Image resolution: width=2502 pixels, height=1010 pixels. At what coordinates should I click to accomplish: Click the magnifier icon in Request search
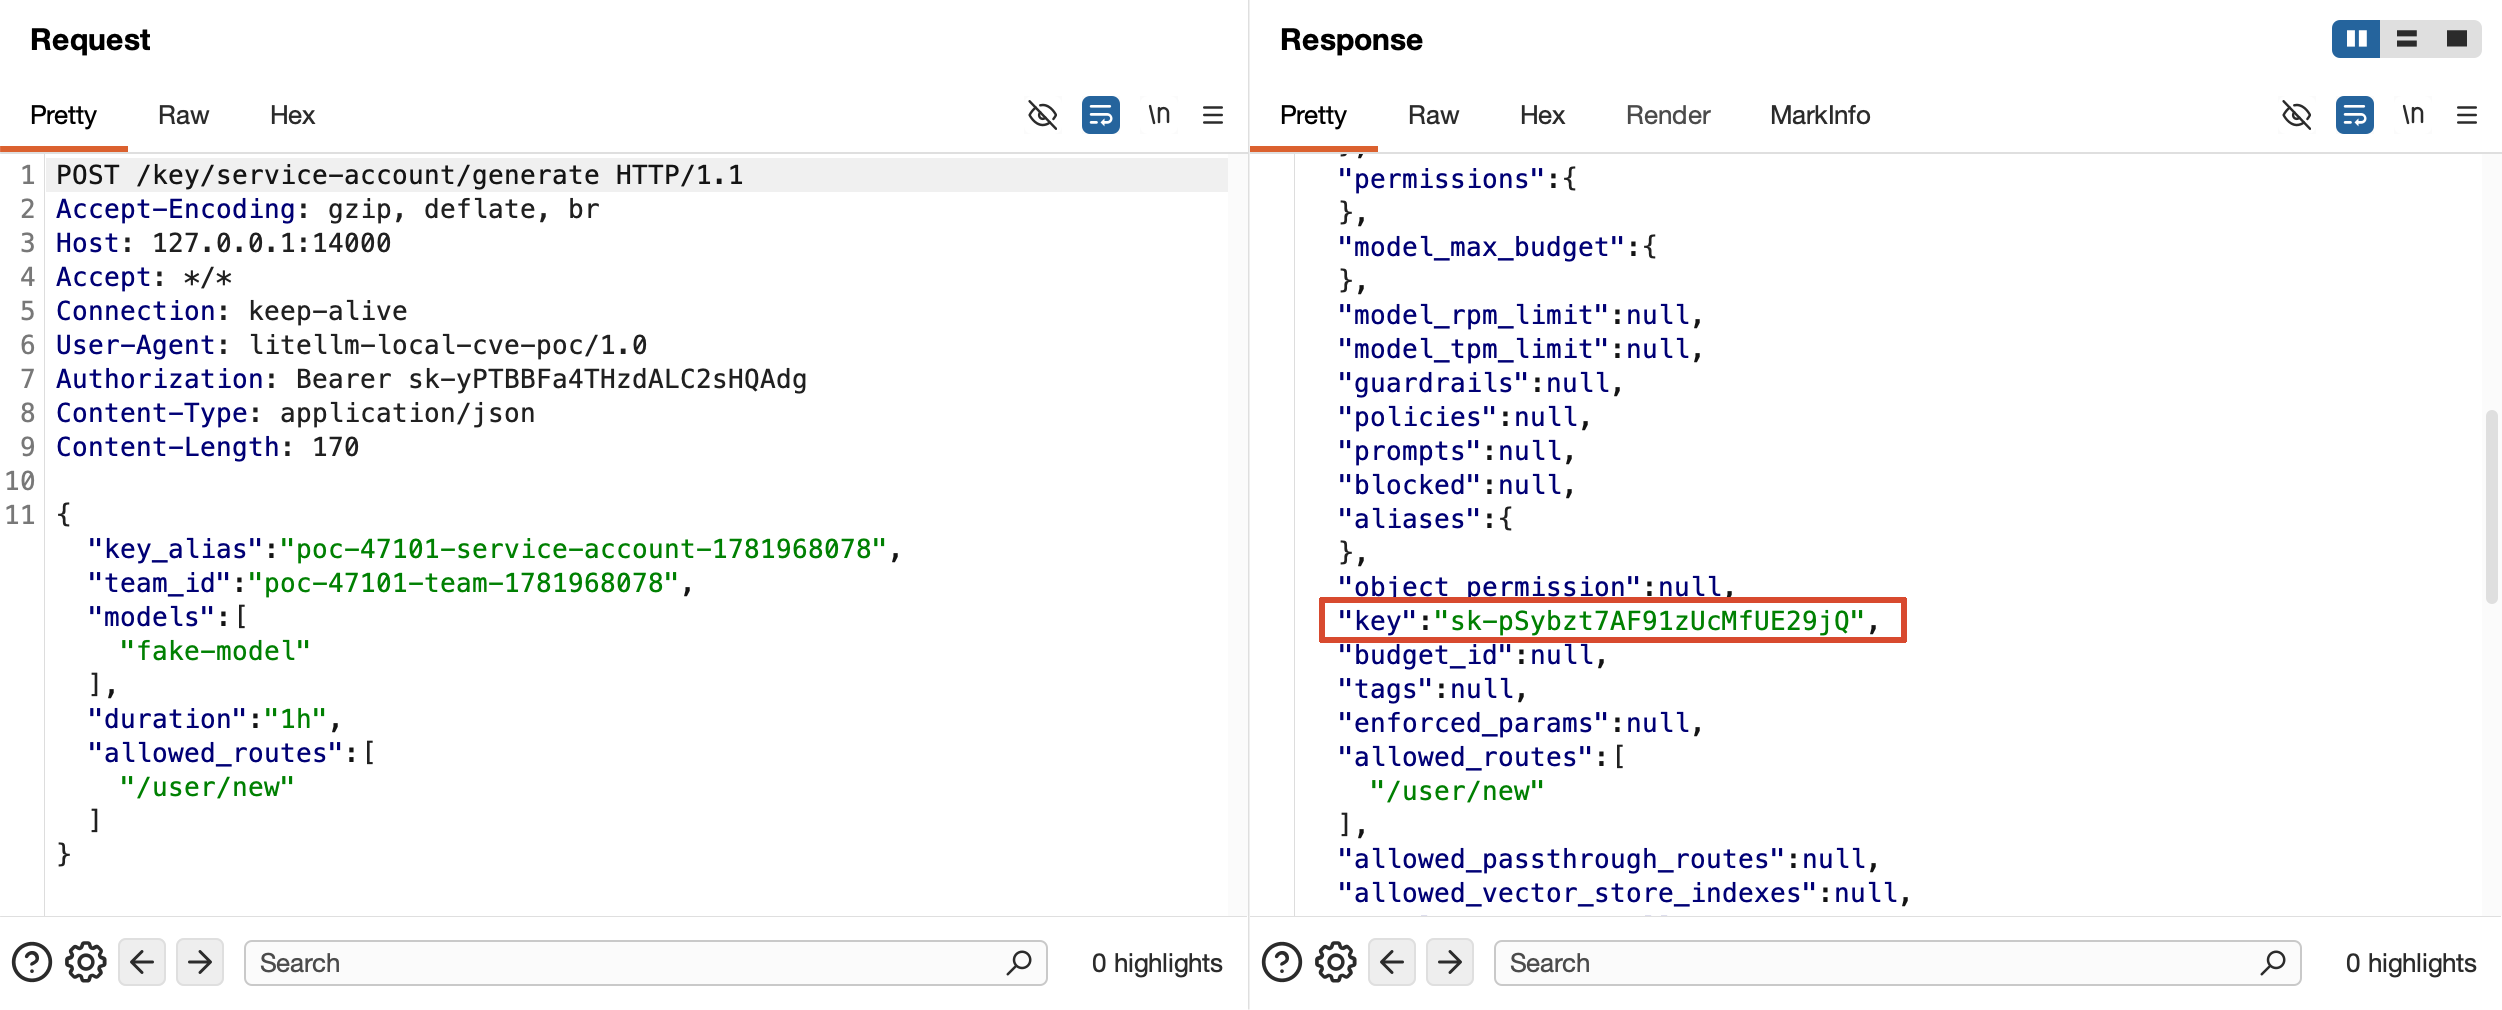point(1019,963)
